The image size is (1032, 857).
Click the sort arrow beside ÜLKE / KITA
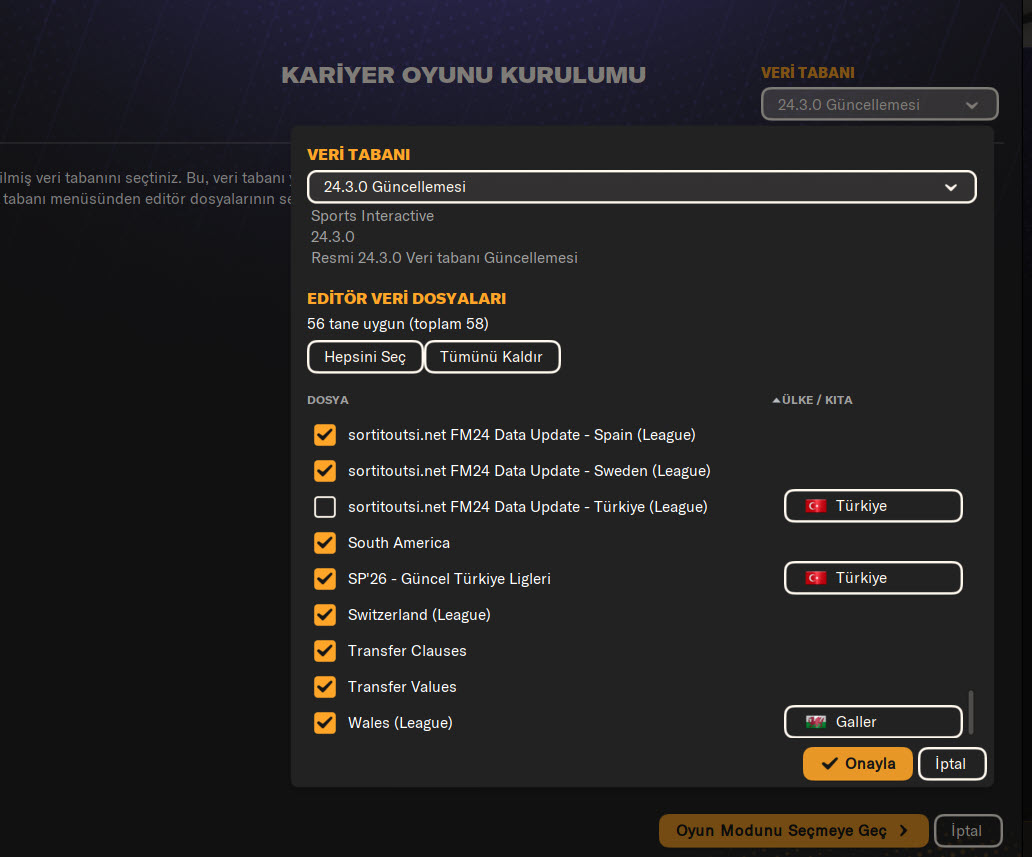coord(776,400)
